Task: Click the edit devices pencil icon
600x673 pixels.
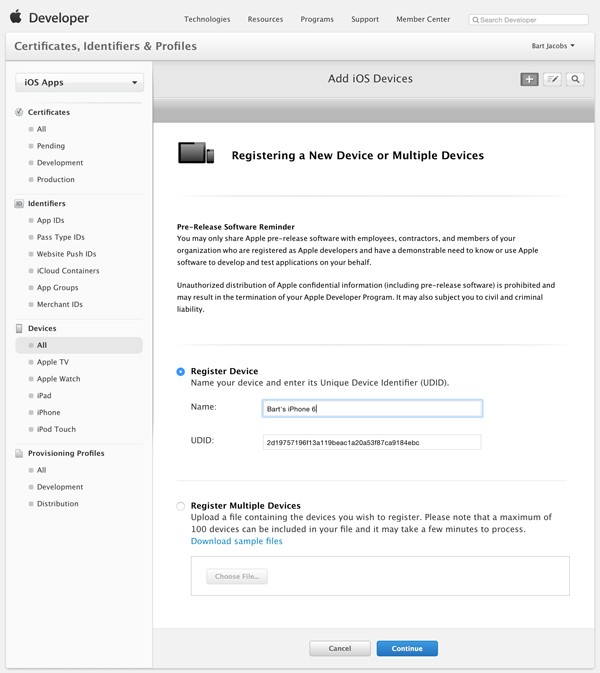Action: [x=552, y=79]
